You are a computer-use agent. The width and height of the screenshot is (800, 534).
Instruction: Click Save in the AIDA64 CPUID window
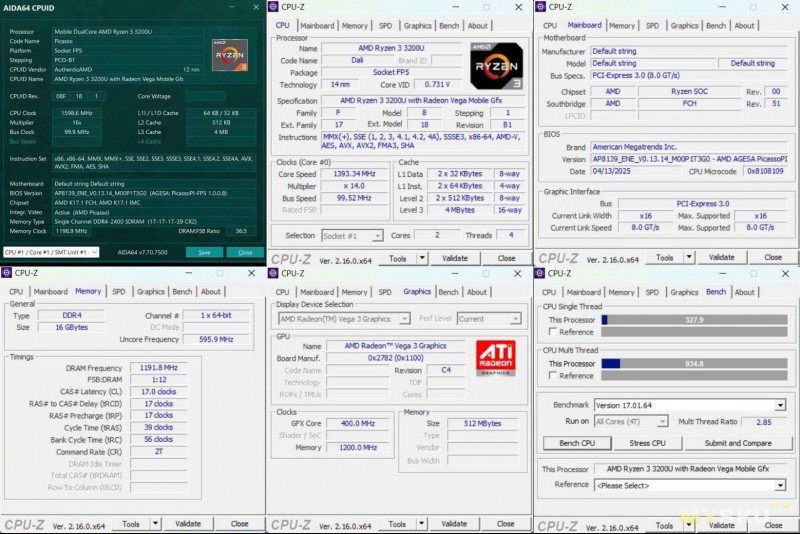pyautogui.click(x=204, y=252)
